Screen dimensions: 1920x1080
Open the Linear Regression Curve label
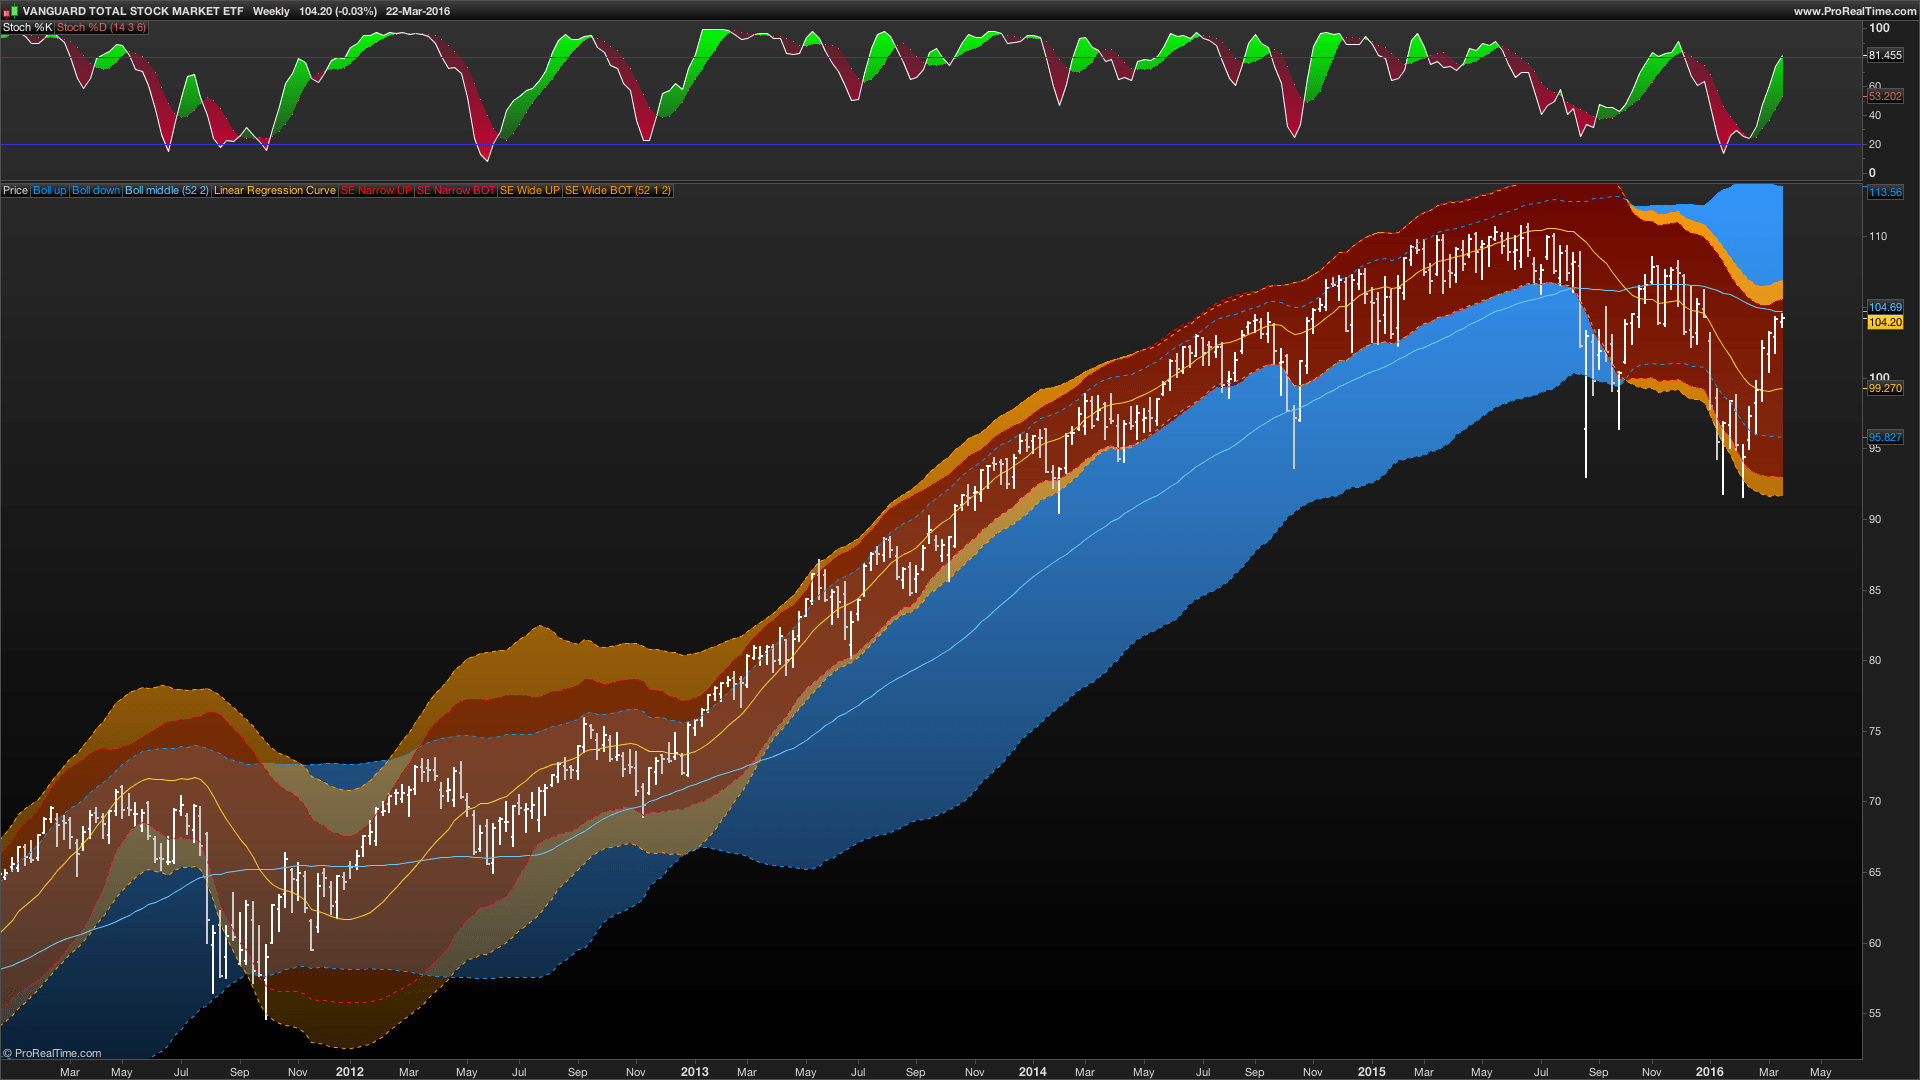274,190
